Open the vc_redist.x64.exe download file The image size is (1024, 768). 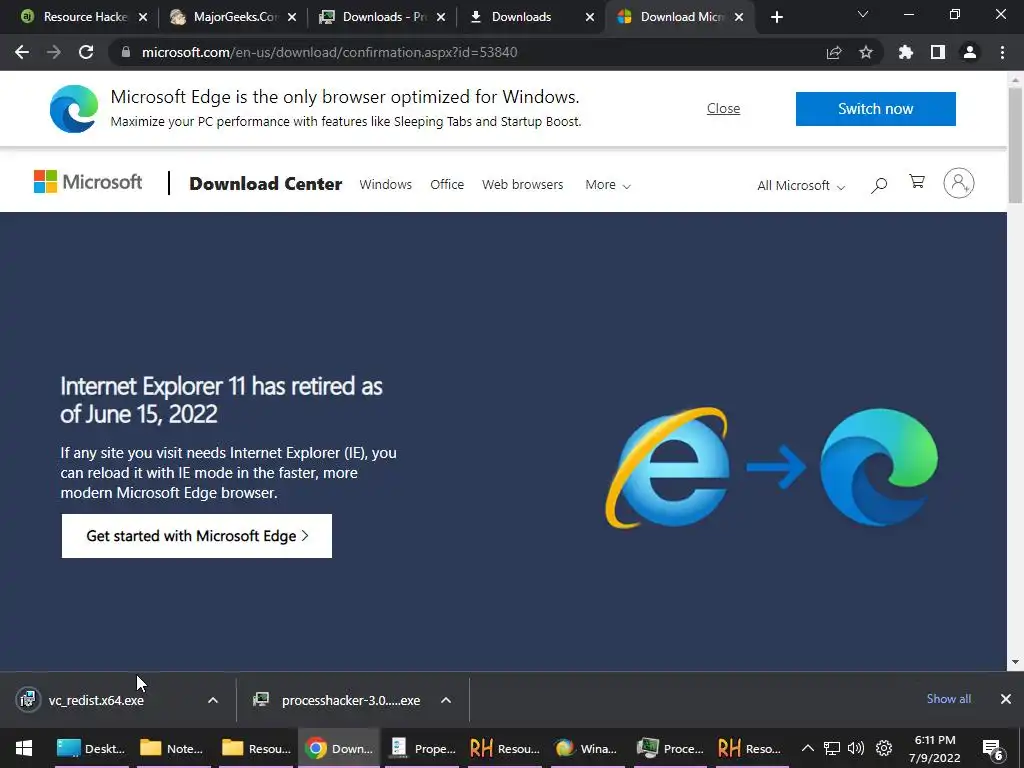tap(96, 700)
